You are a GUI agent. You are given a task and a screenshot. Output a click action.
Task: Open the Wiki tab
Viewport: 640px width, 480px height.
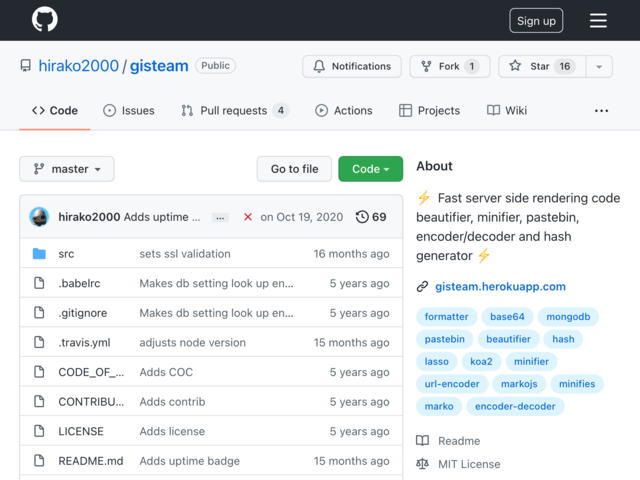click(x=507, y=111)
